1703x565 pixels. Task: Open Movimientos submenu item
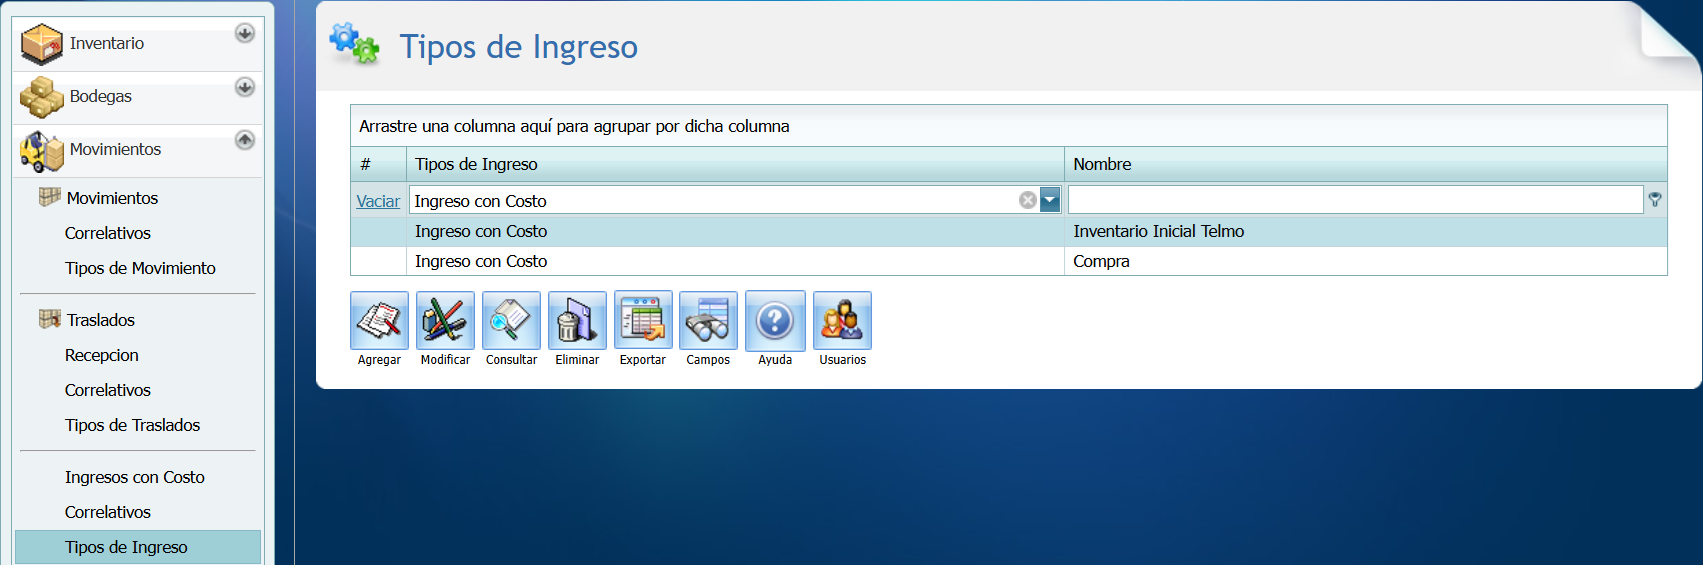coord(112,198)
